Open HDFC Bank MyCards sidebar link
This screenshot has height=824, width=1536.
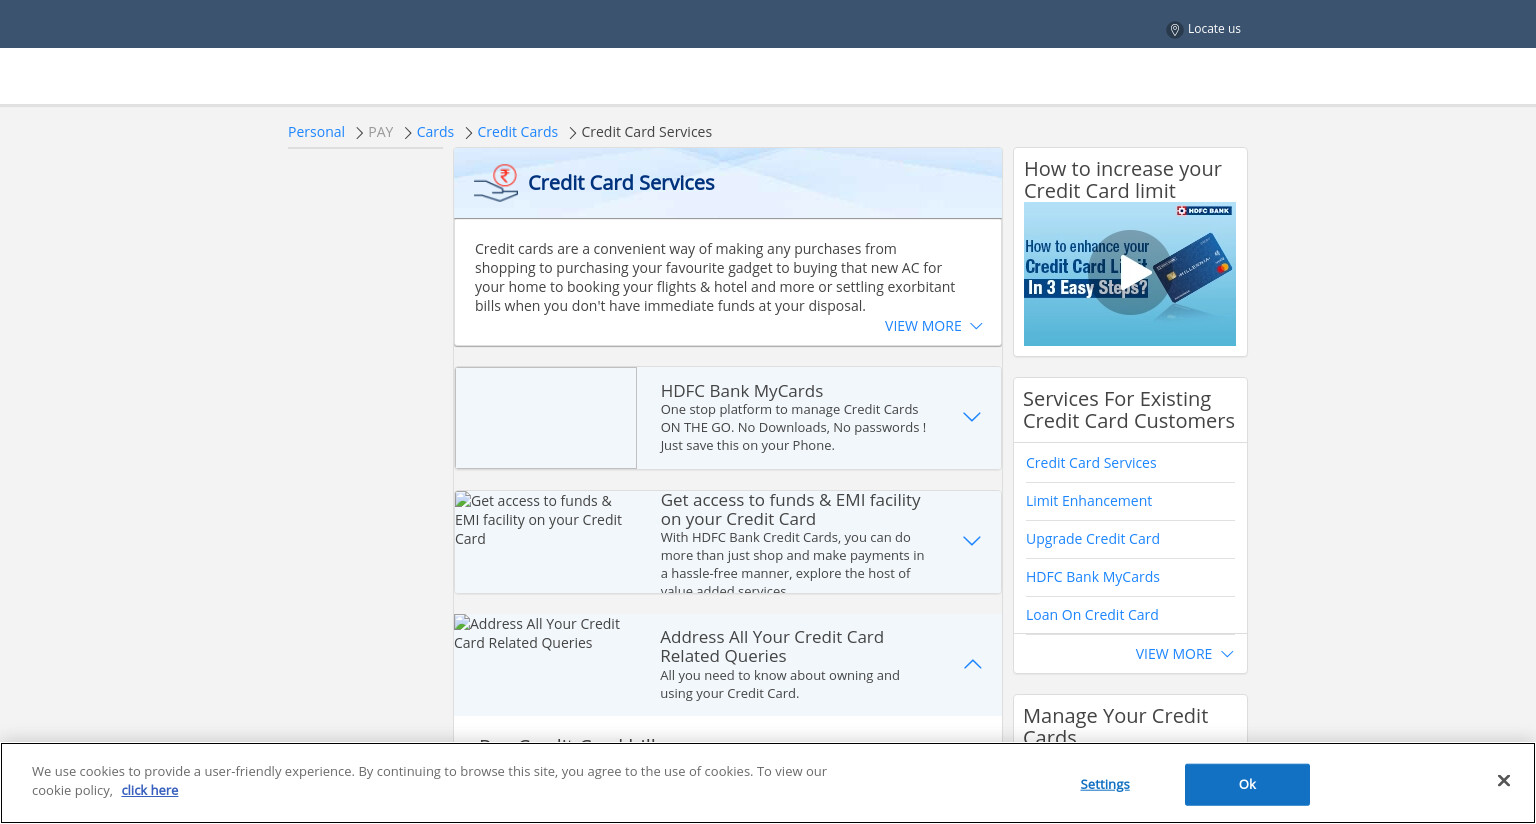(1093, 577)
